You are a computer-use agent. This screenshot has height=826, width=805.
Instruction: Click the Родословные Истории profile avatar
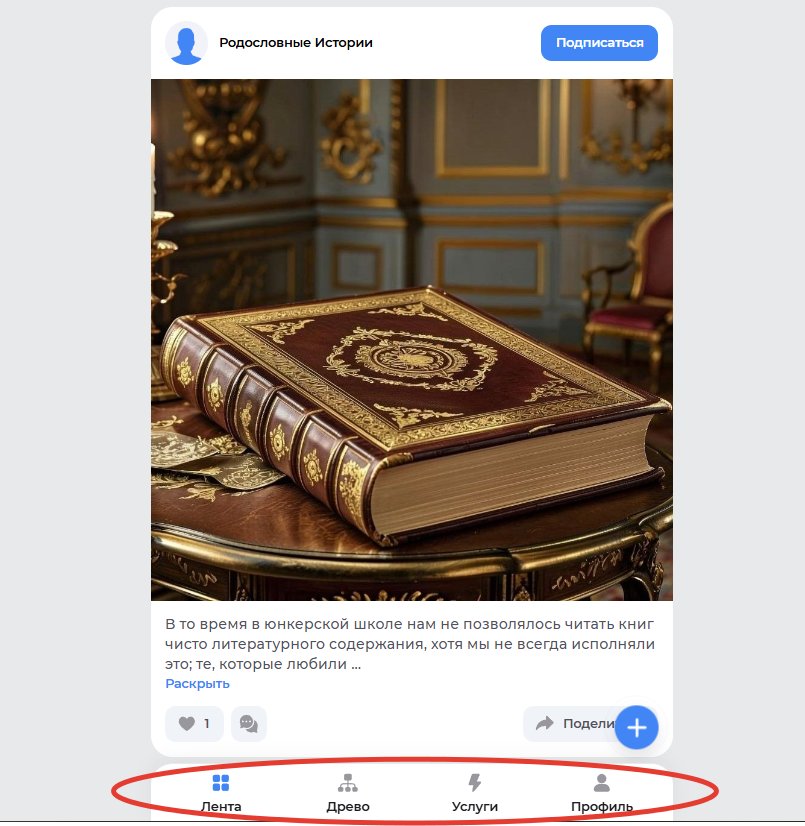(186, 43)
